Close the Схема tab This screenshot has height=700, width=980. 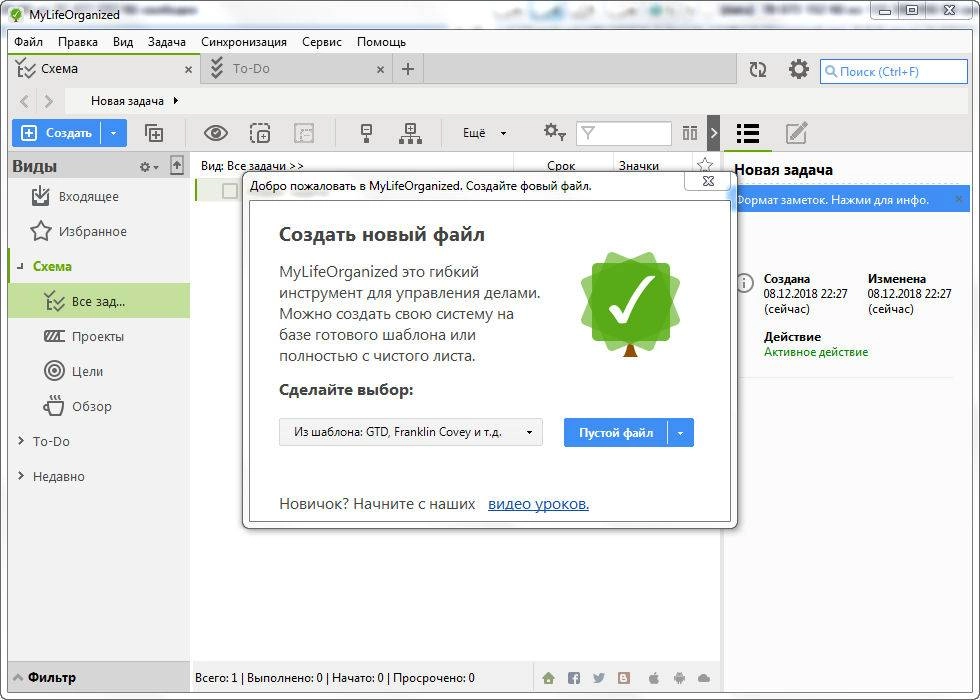[x=188, y=70]
